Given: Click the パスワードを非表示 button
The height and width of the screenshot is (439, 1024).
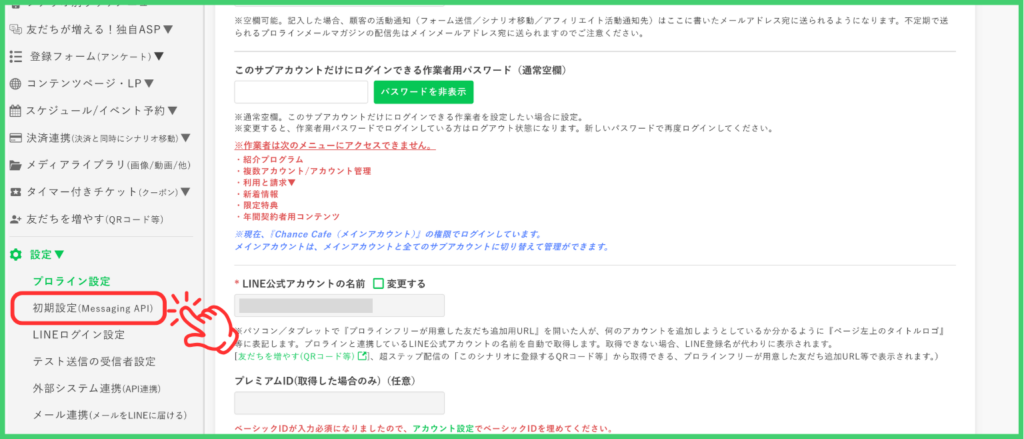Looking at the screenshot, I should [423, 92].
